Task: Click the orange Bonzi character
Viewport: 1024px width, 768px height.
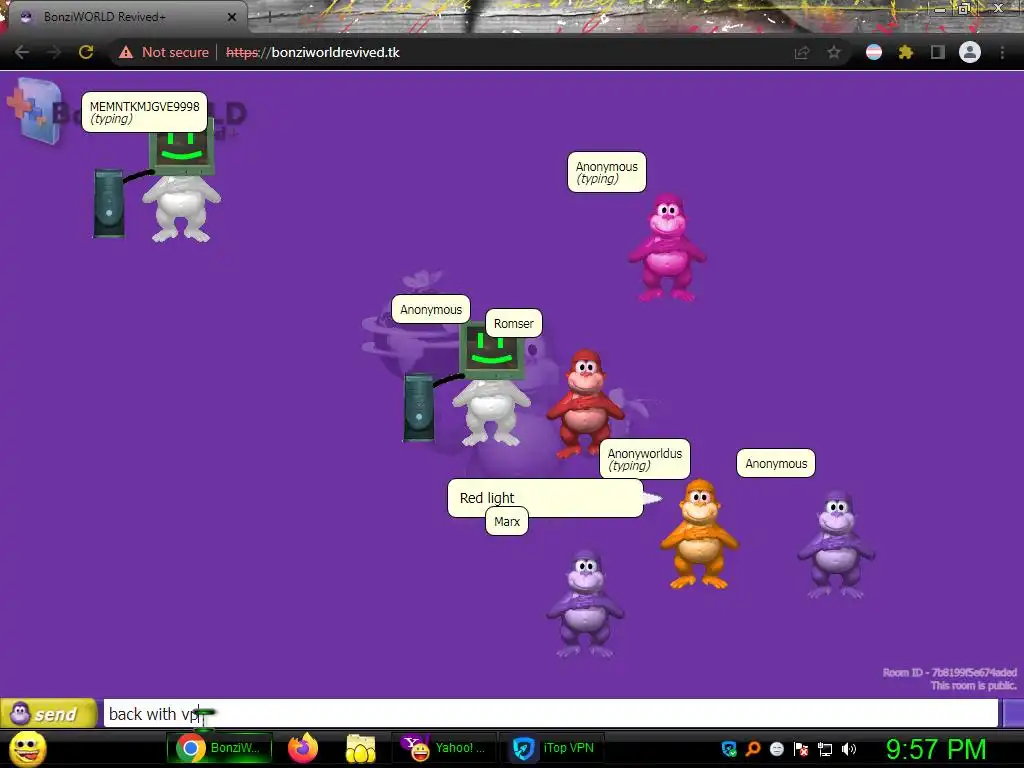Action: click(699, 534)
